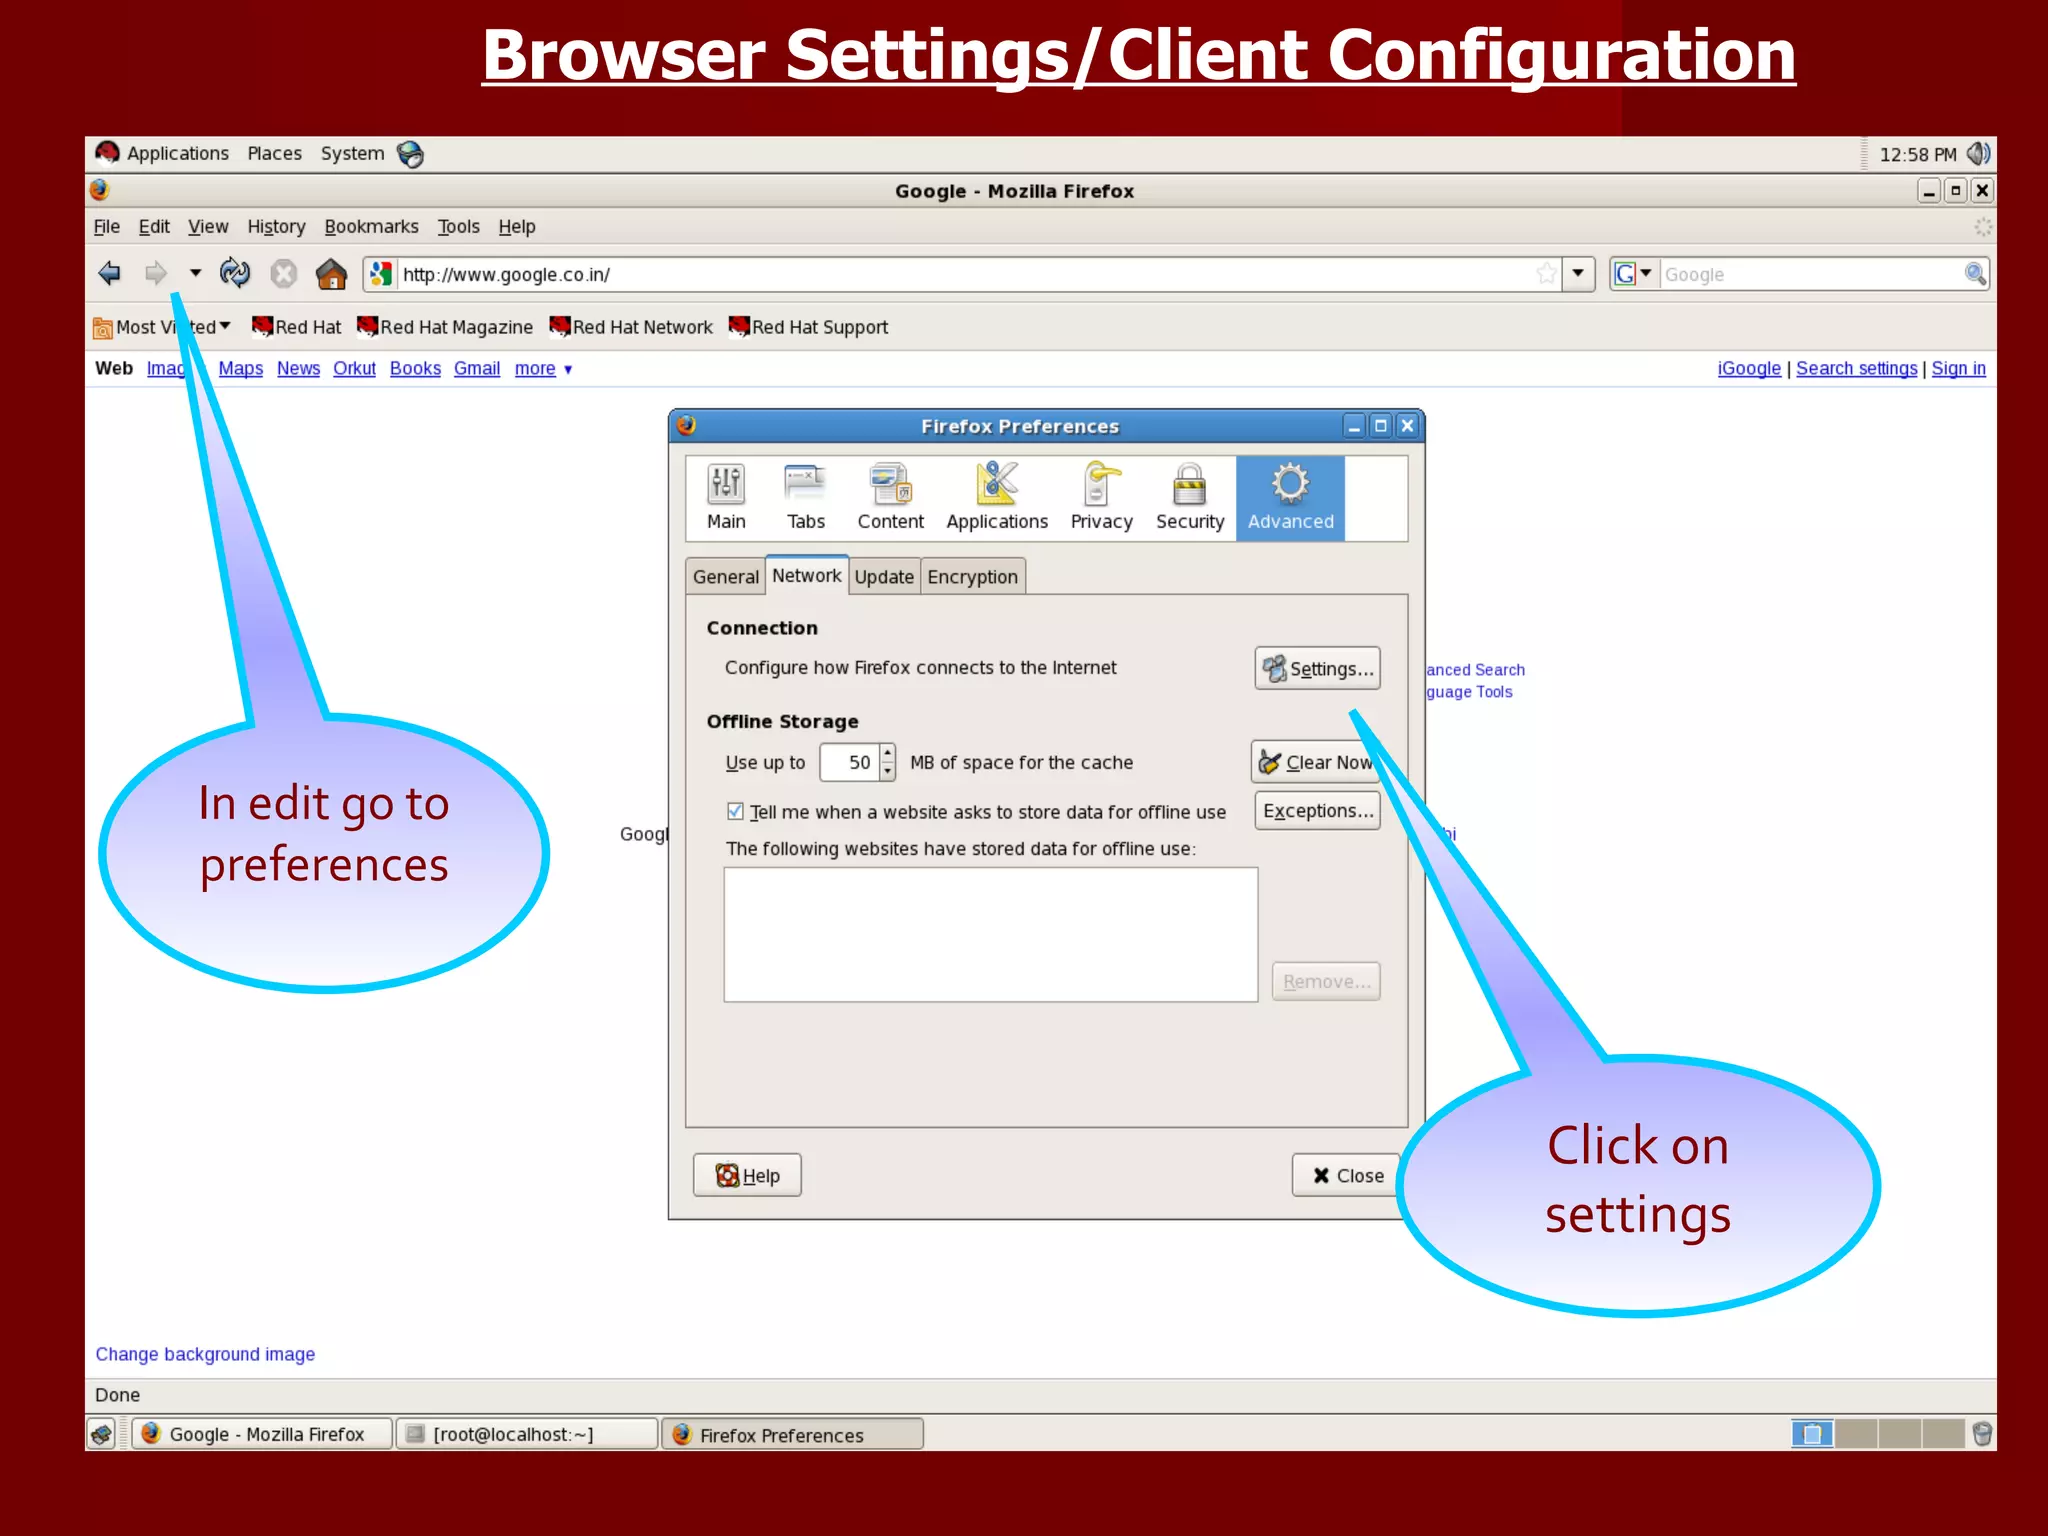Open the Help menu in Firefox
The width and height of the screenshot is (2048, 1536).
[517, 226]
